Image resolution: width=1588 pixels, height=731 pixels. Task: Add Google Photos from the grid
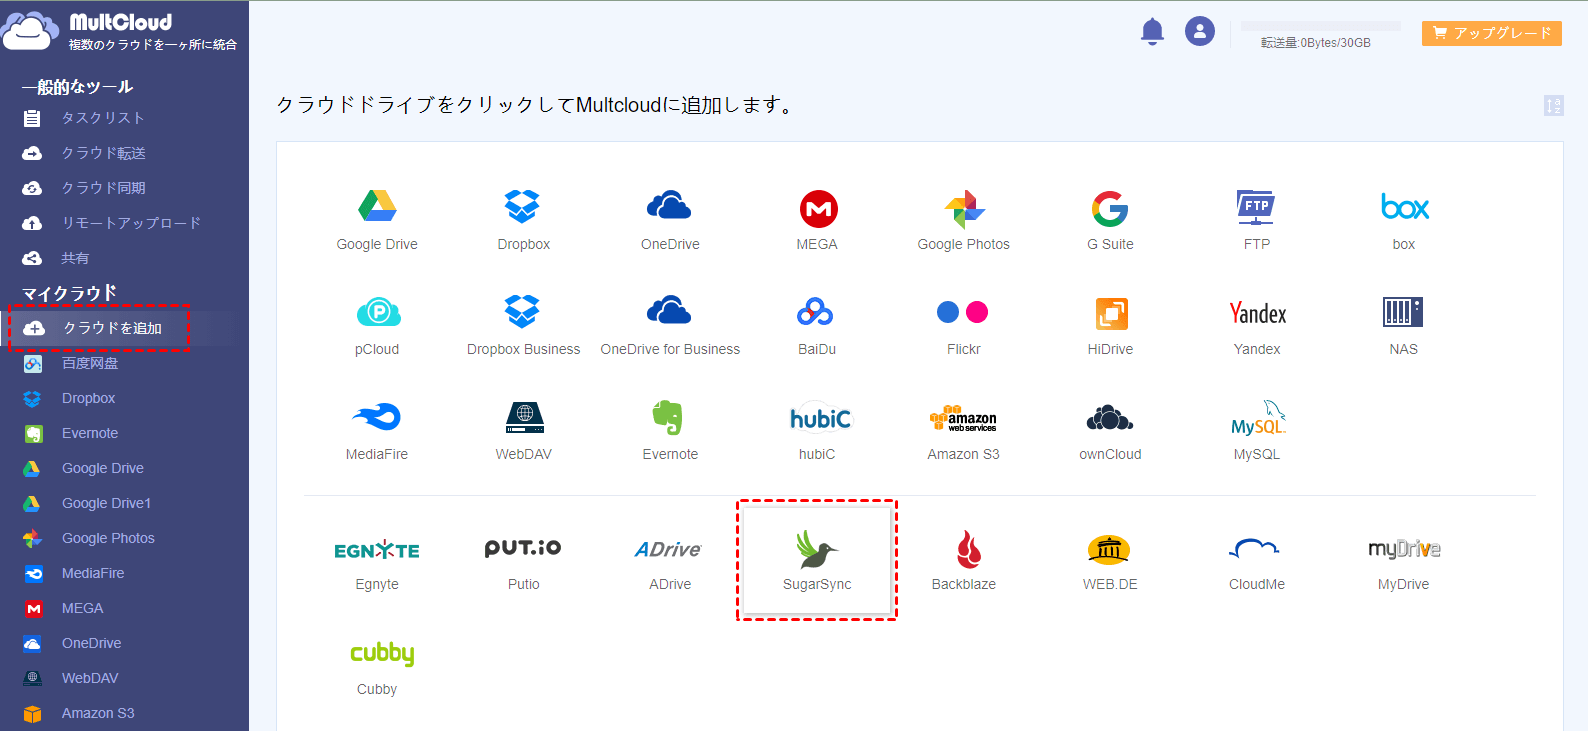[x=964, y=219]
